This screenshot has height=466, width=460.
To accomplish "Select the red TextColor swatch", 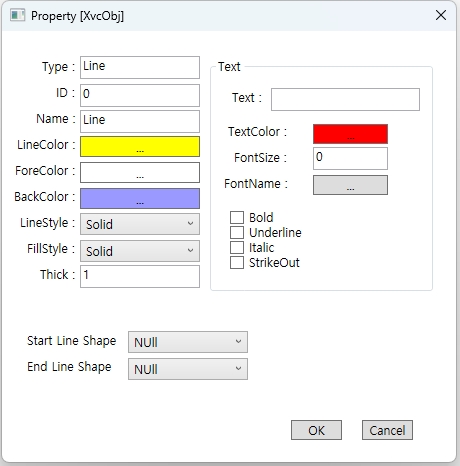I will 350,134.
